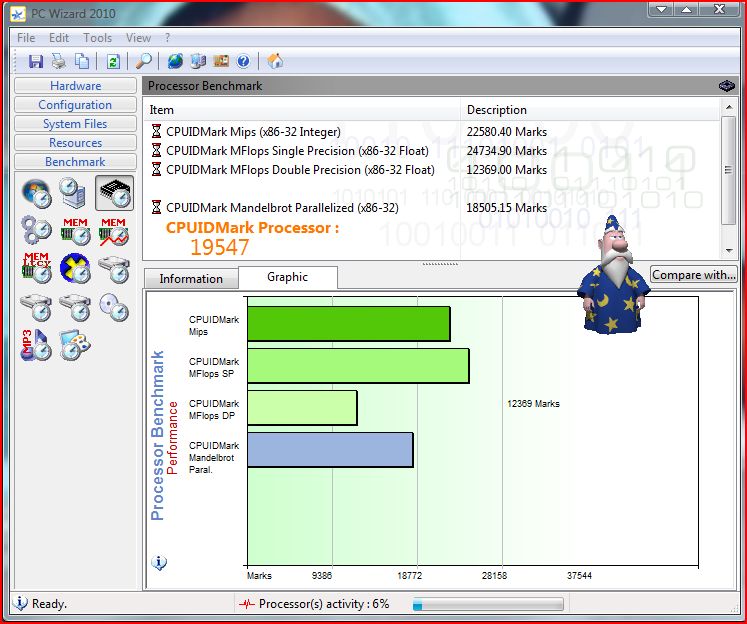Select the MEM memory benchmark icon
Viewport: 747px width, 624px height.
coord(75,231)
